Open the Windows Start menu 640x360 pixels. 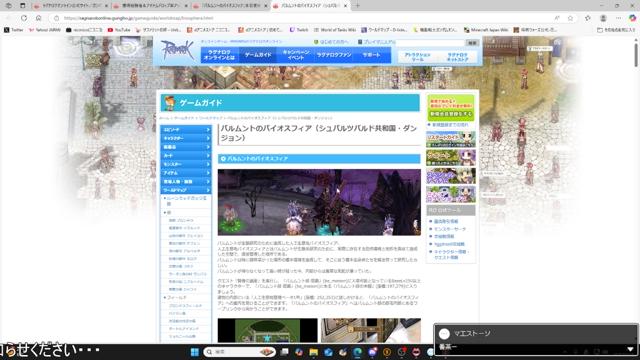pyautogui.click(x=195, y=352)
